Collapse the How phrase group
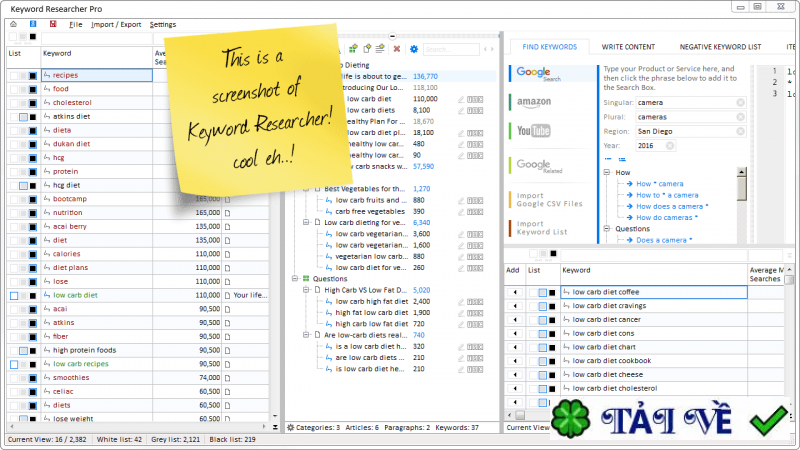Screen dimensions: 800x450 [606, 172]
